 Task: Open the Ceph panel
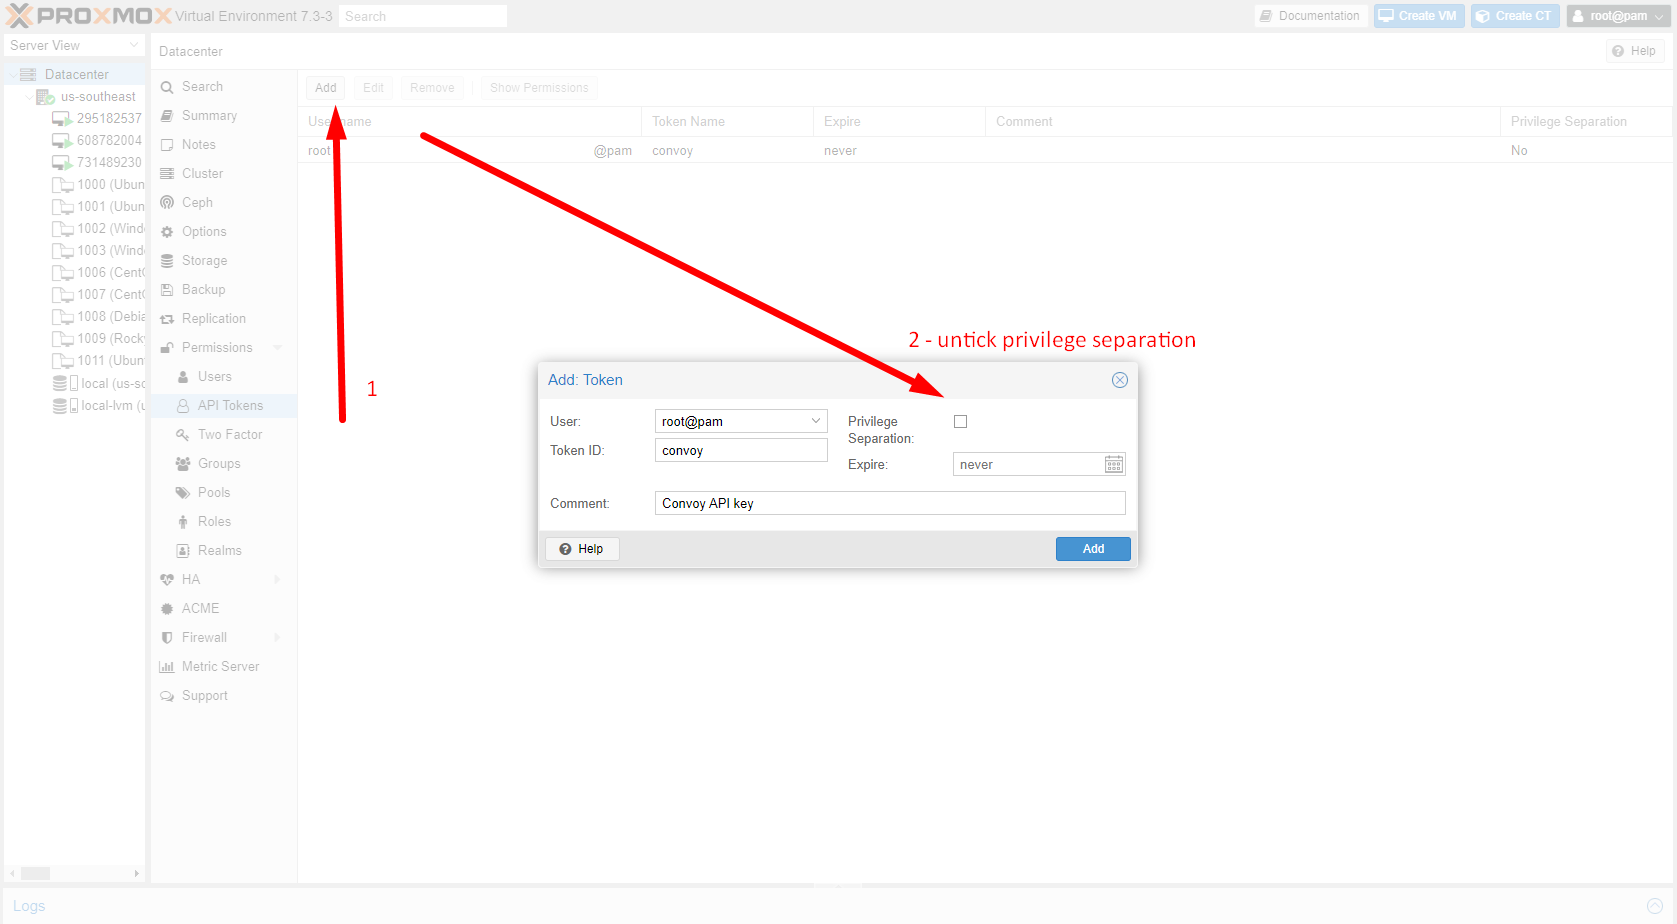click(x=196, y=202)
